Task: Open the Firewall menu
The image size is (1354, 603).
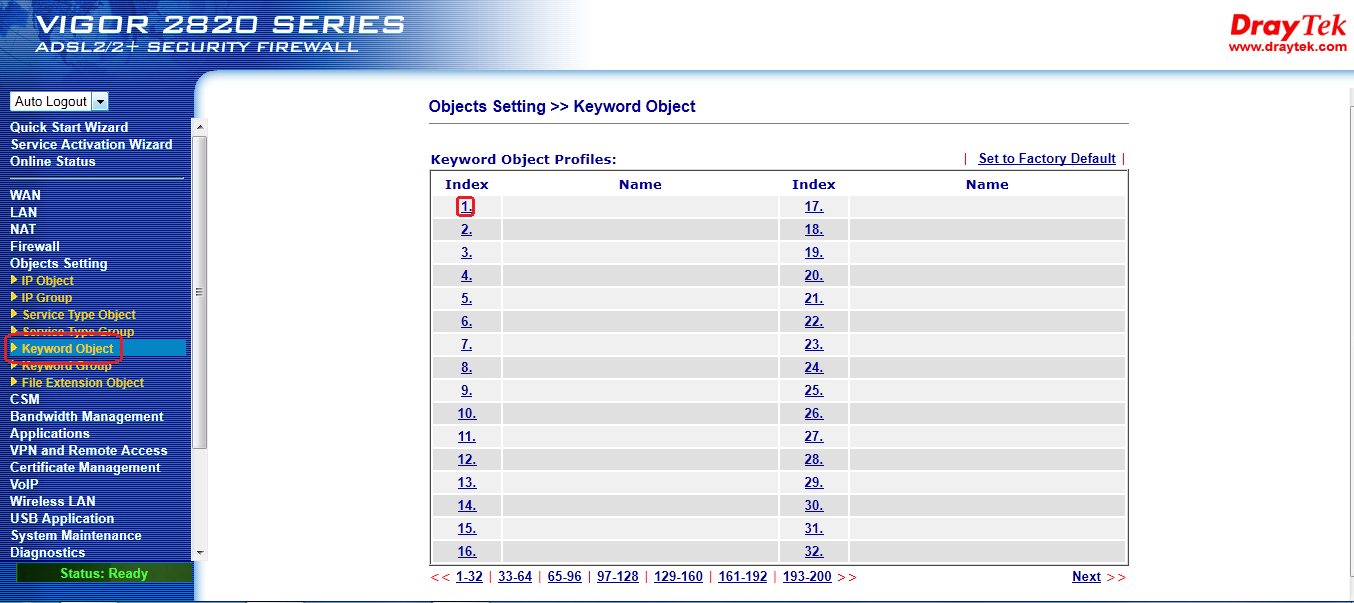Action: coord(35,247)
